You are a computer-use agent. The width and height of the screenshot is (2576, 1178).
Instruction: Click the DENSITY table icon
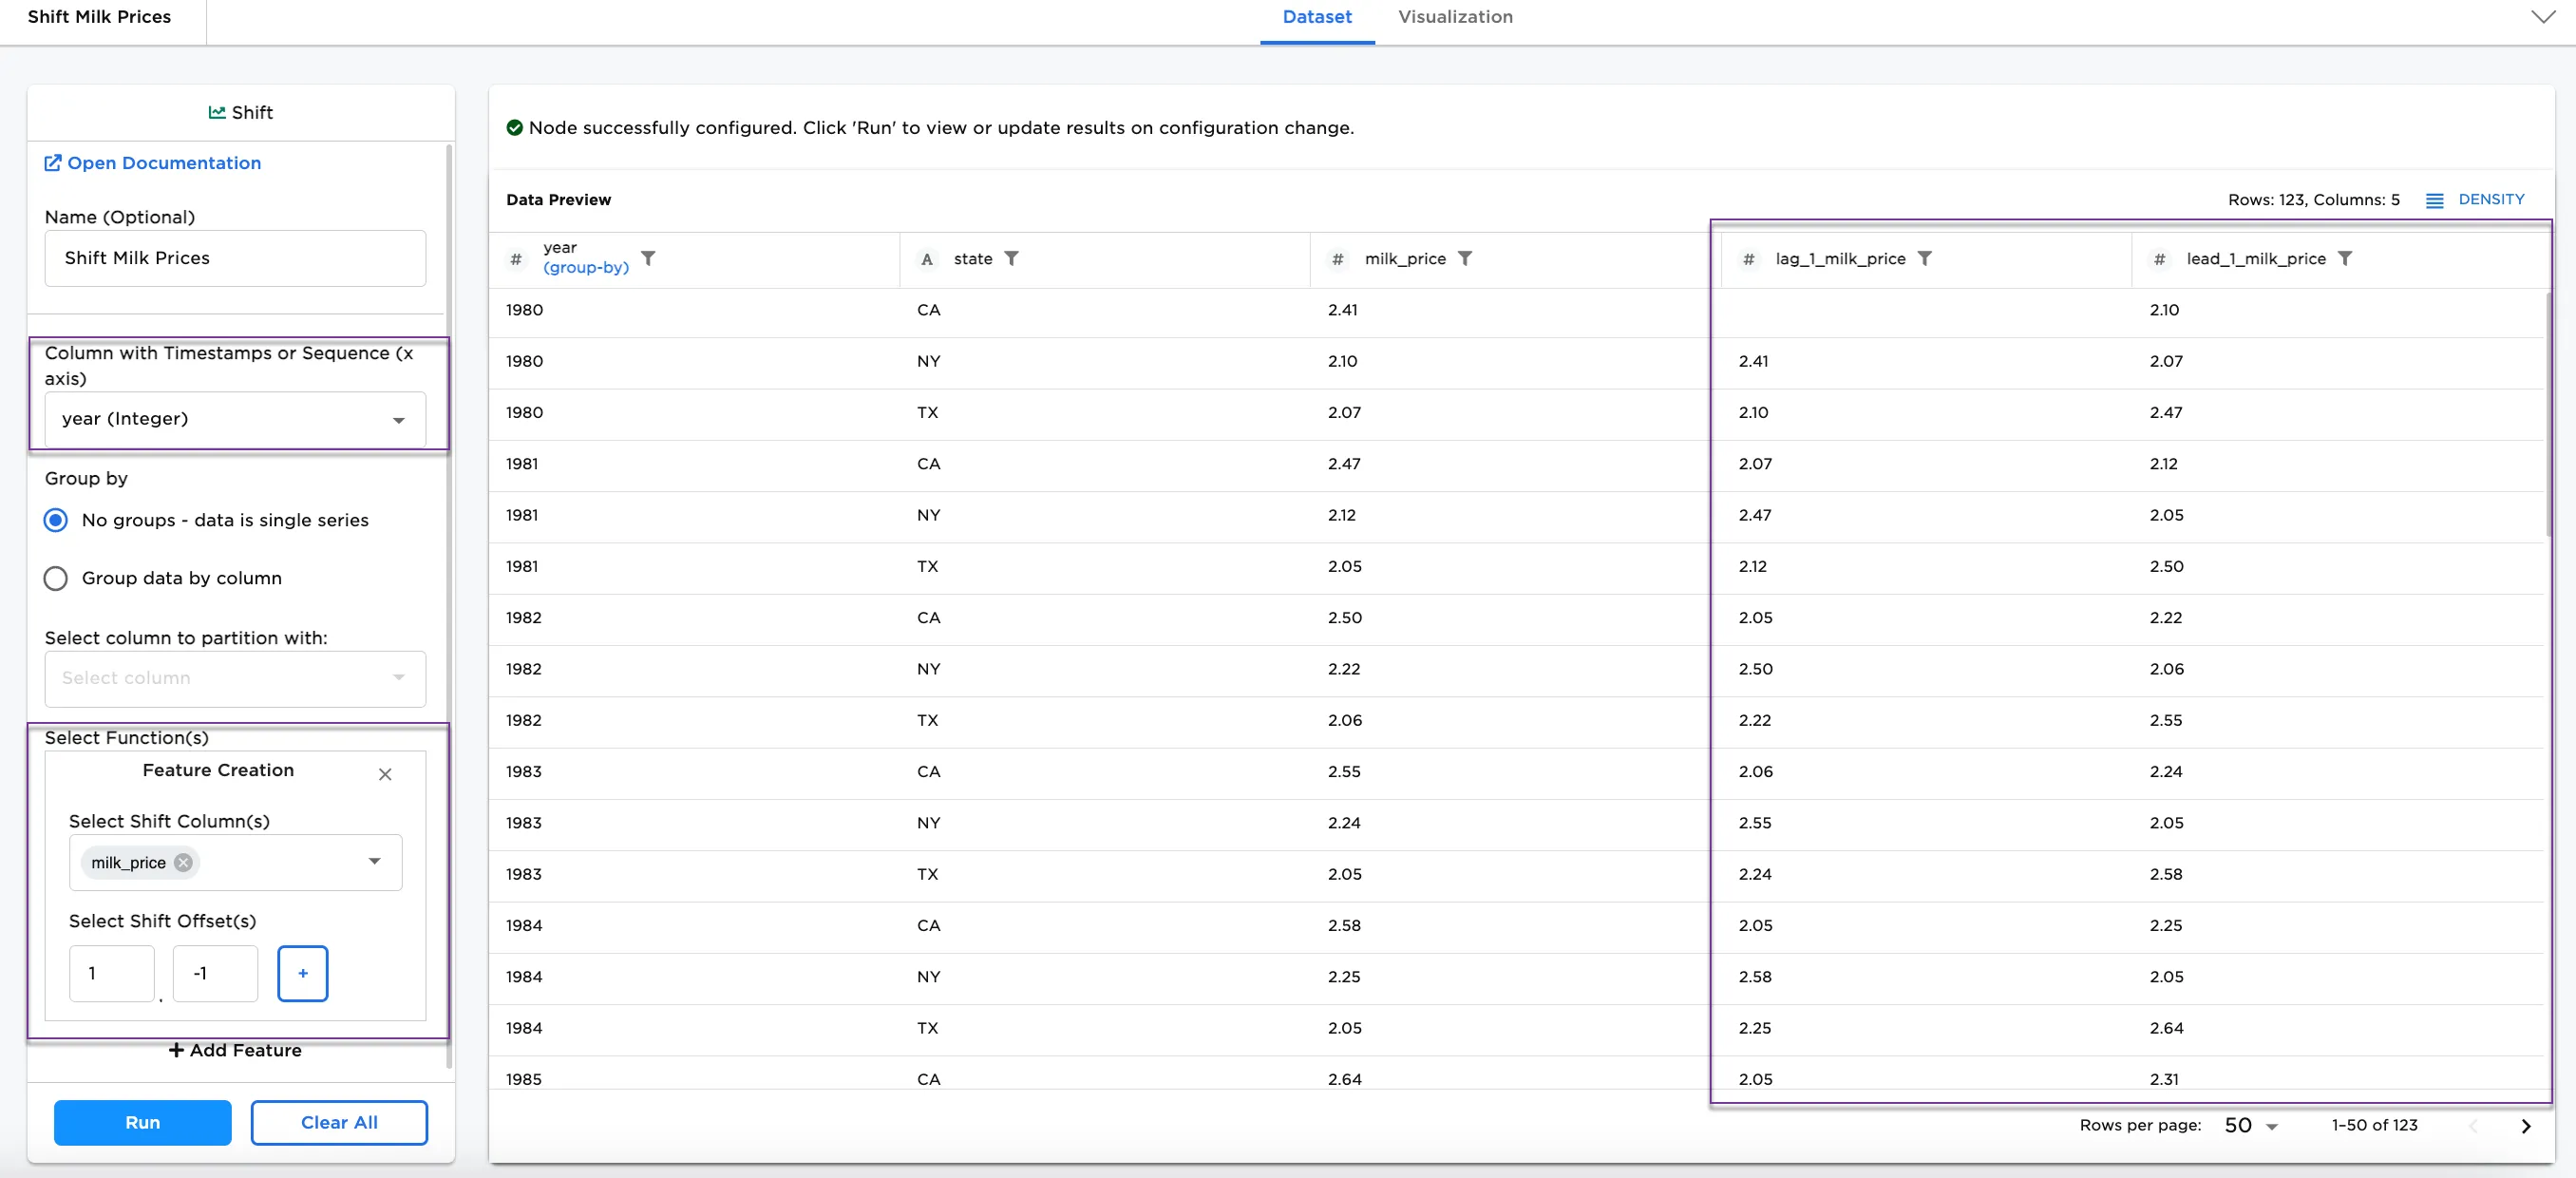coord(2434,200)
